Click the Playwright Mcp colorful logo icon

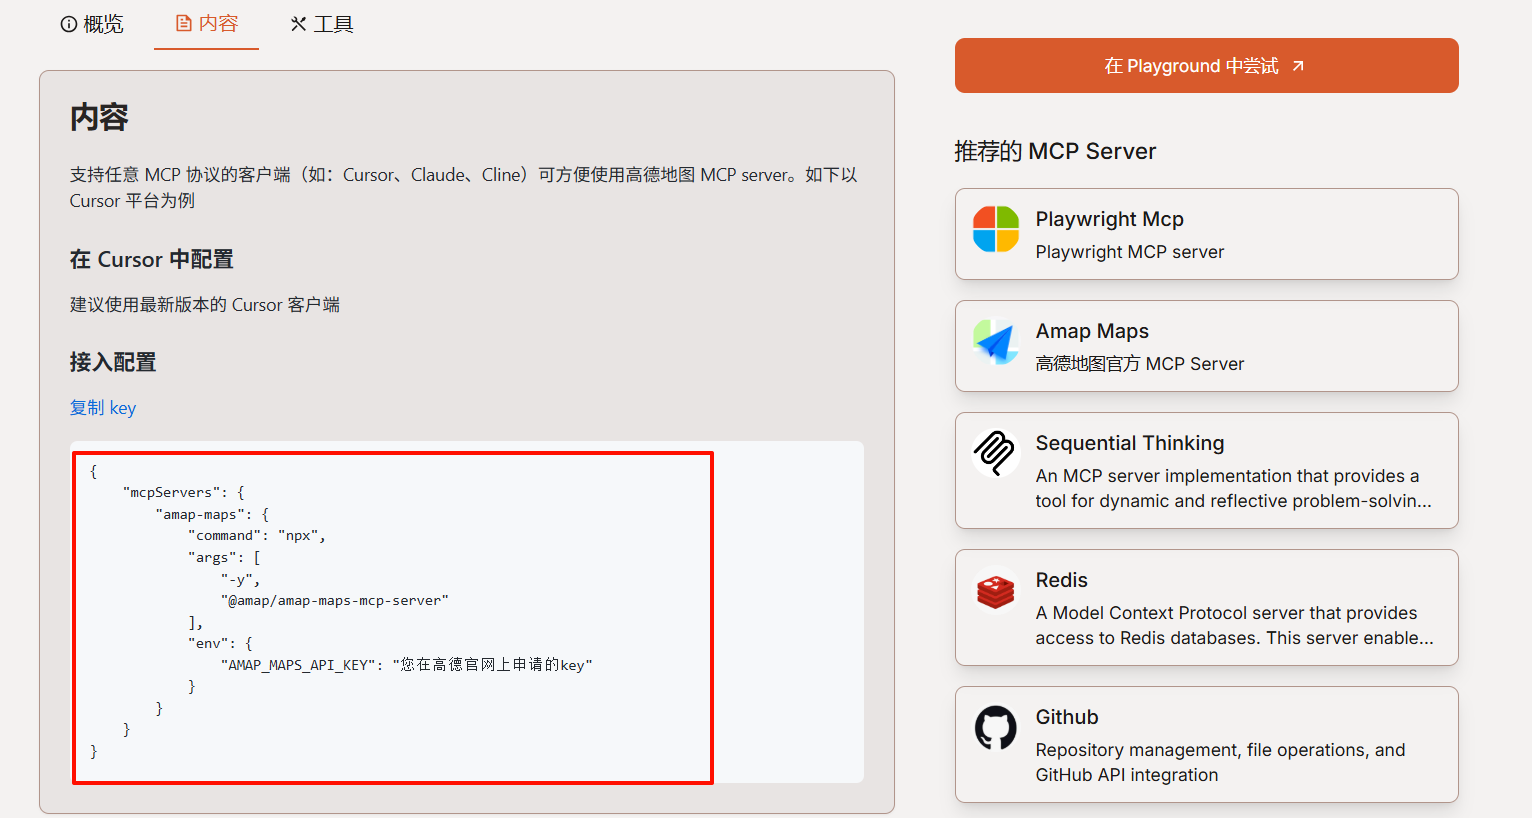click(x=996, y=229)
